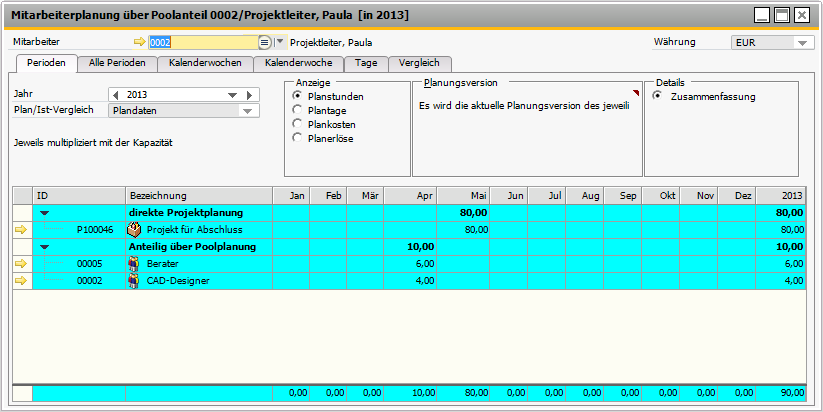This screenshot has width=823, height=412.
Task: Collapse the Anteilig über Poolplanung group
Action: coord(45,247)
